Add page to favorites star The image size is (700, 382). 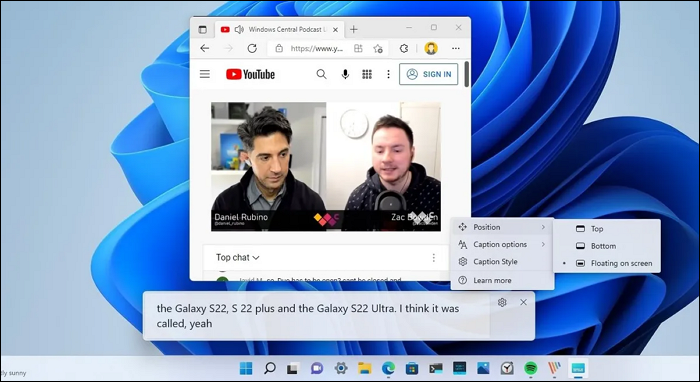(x=378, y=48)
